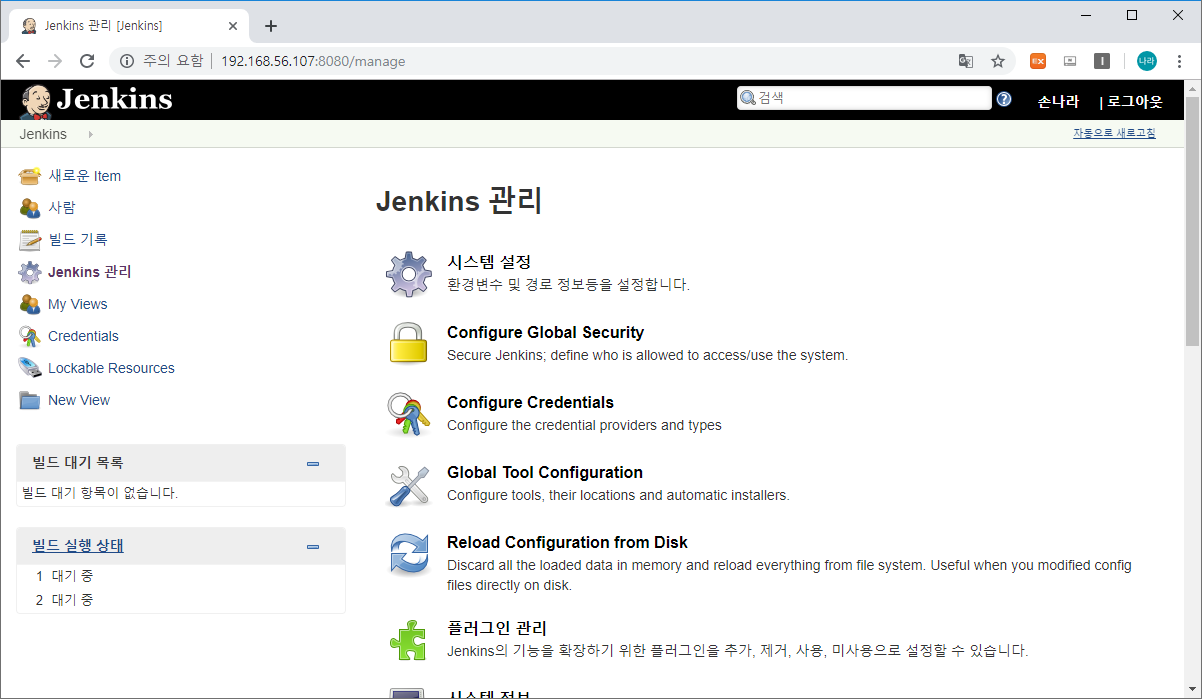This screenshot has width=1202, height=699.
Task: Click the 빌드 실행 상태 title link
Action: click(78, 546)
